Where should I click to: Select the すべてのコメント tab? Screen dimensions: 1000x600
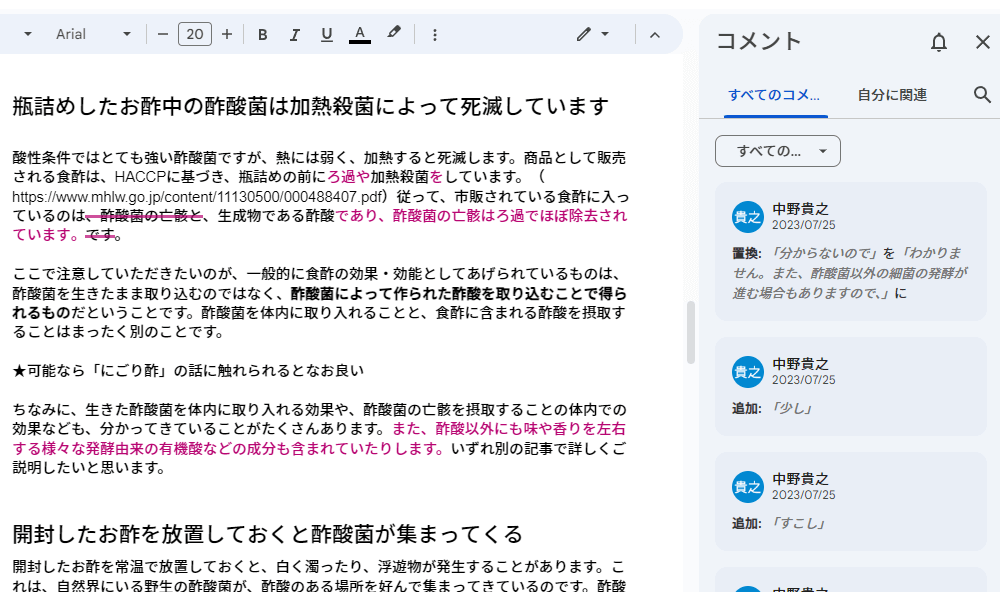point(775,94)
